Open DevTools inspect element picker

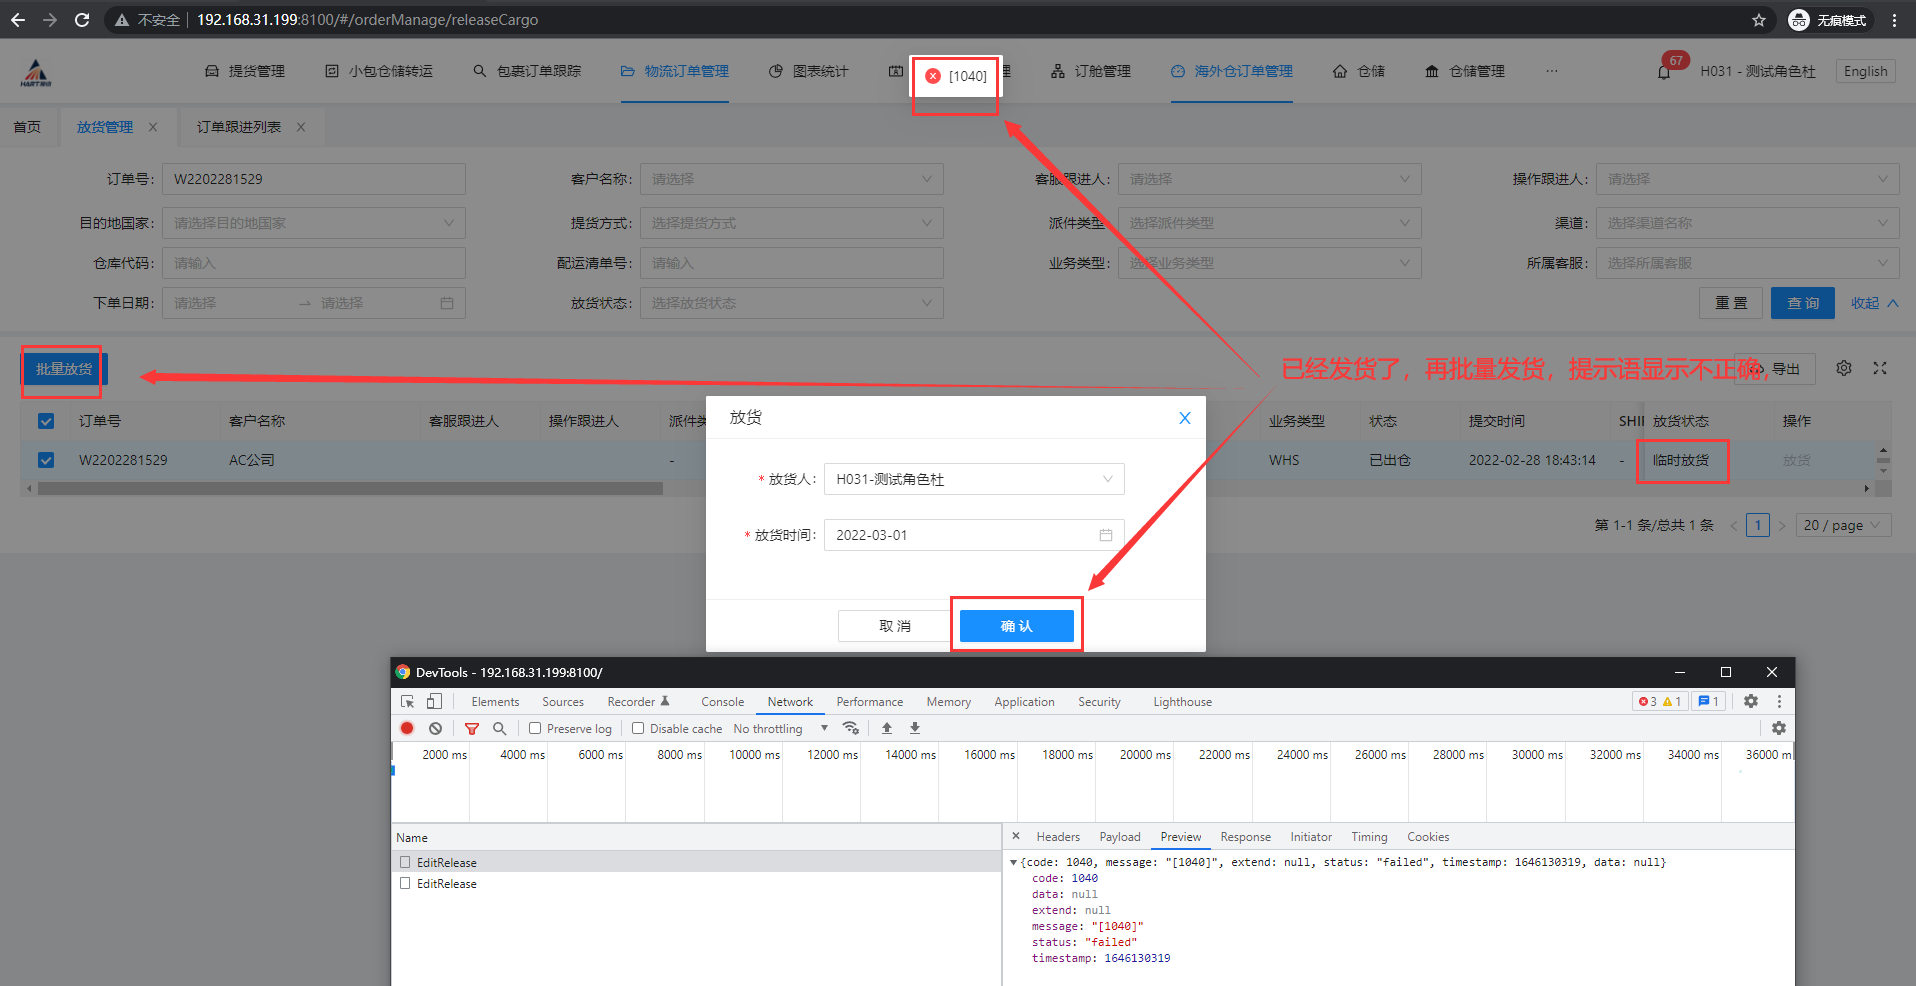pyautogui.click(x=407, y=701)
